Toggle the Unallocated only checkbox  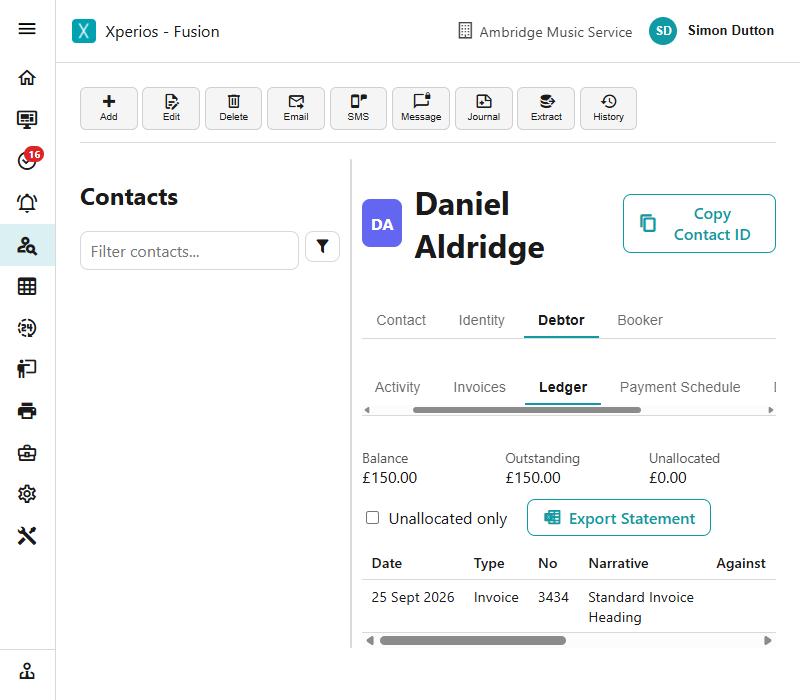[x=372, y=518]
